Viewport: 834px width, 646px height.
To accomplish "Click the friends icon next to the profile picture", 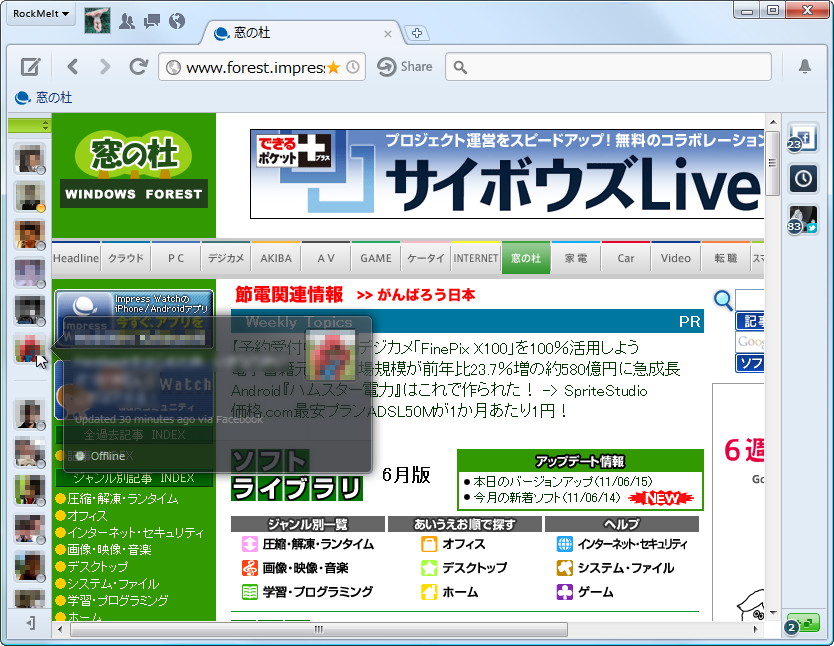I will (x=125, y=20).
